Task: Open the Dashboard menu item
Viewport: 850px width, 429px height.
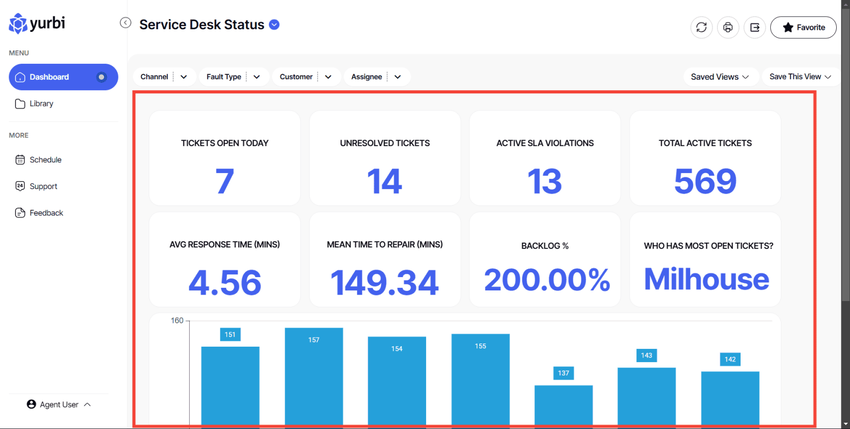Action: 63,77
